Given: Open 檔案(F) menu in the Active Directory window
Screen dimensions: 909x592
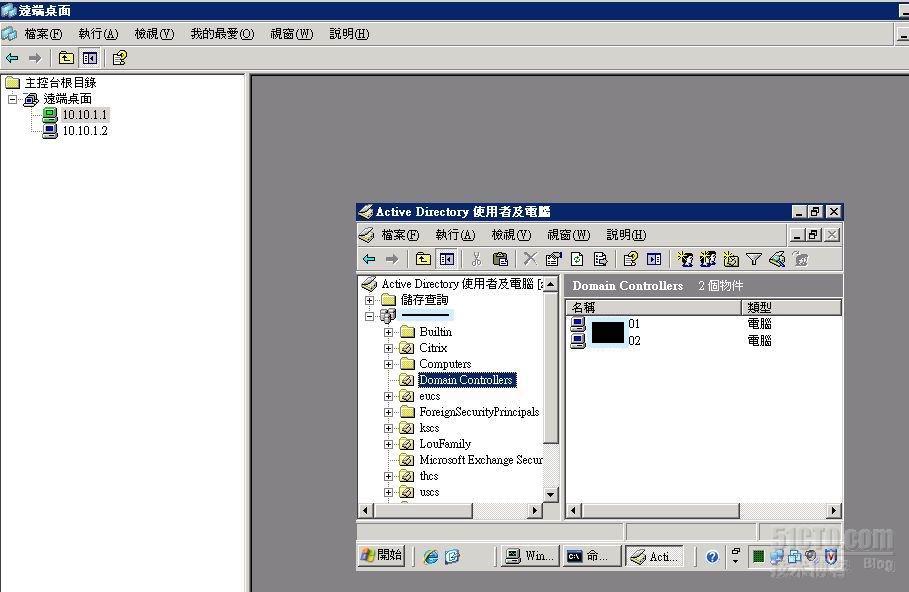Looking at the screenshot, I should (x=400, y=235).
